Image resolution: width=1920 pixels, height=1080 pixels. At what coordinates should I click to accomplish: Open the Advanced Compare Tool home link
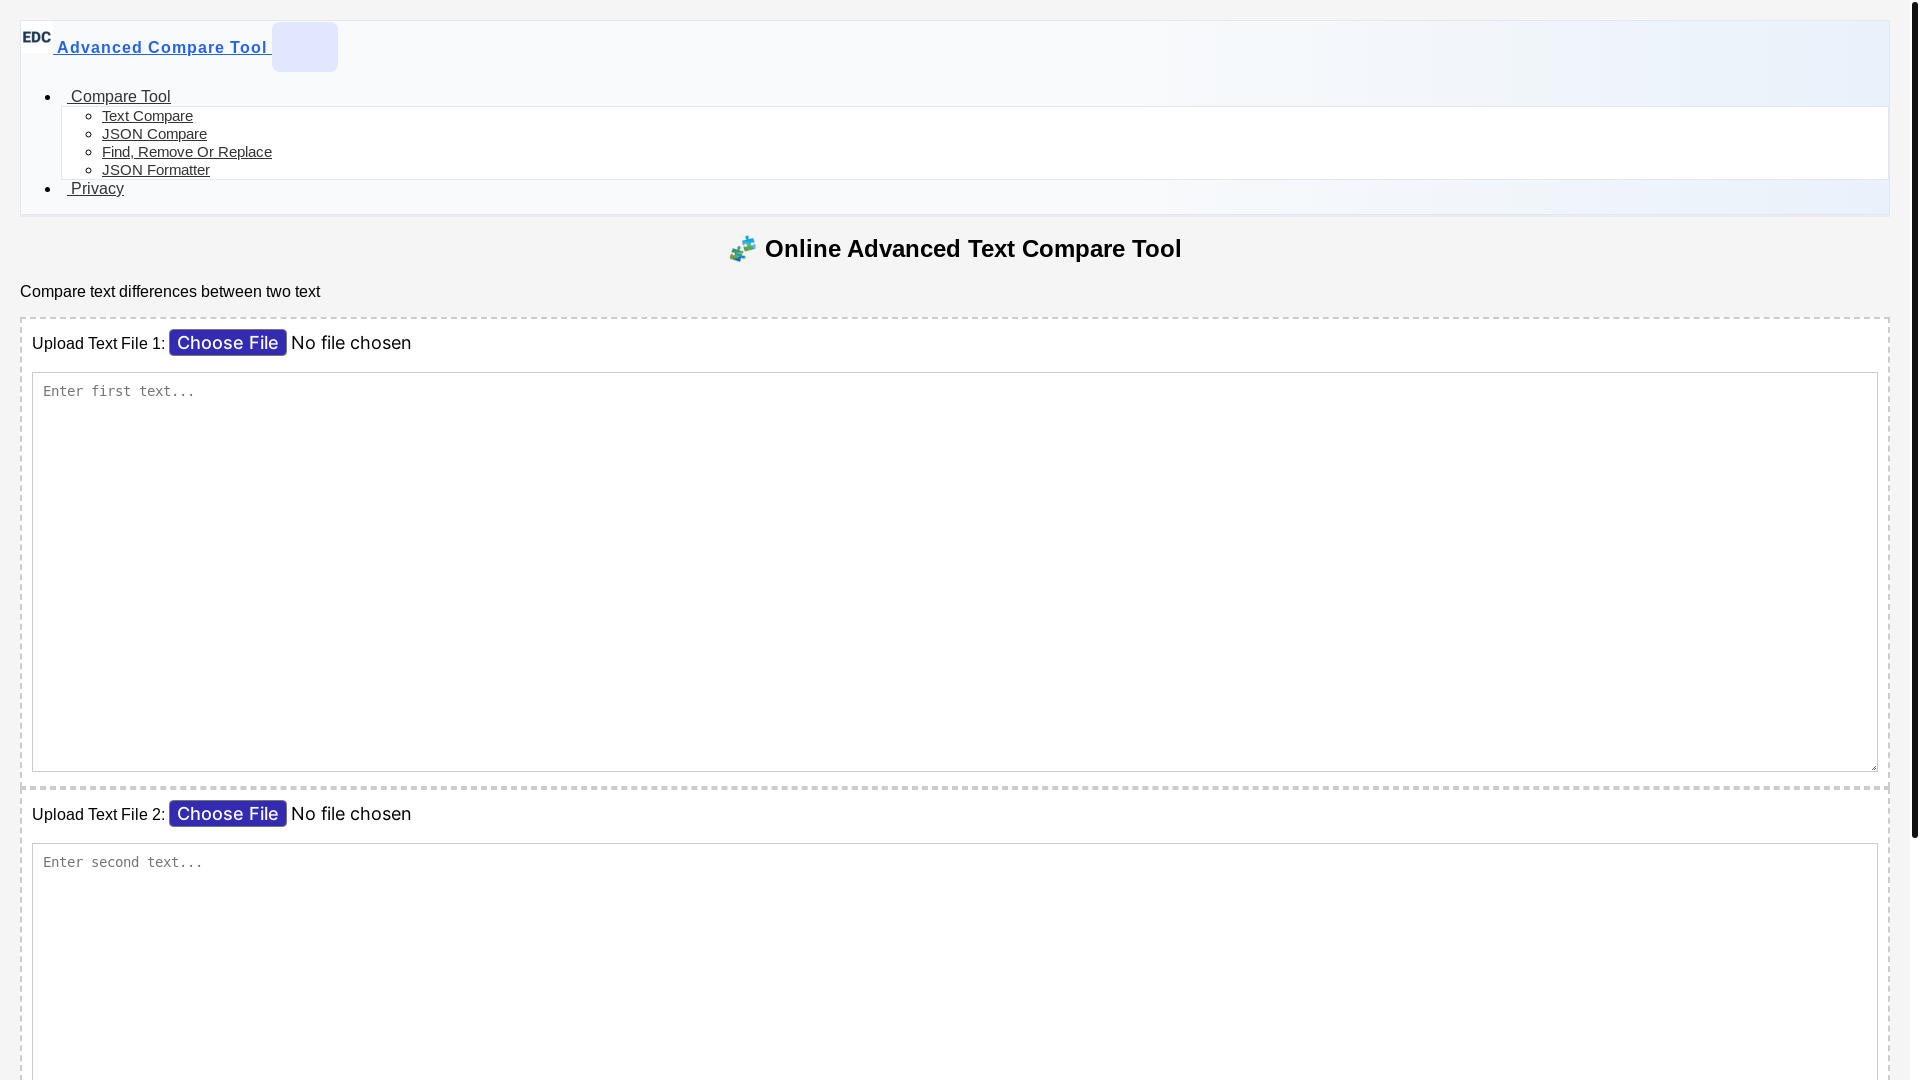(x=161, y=47)
